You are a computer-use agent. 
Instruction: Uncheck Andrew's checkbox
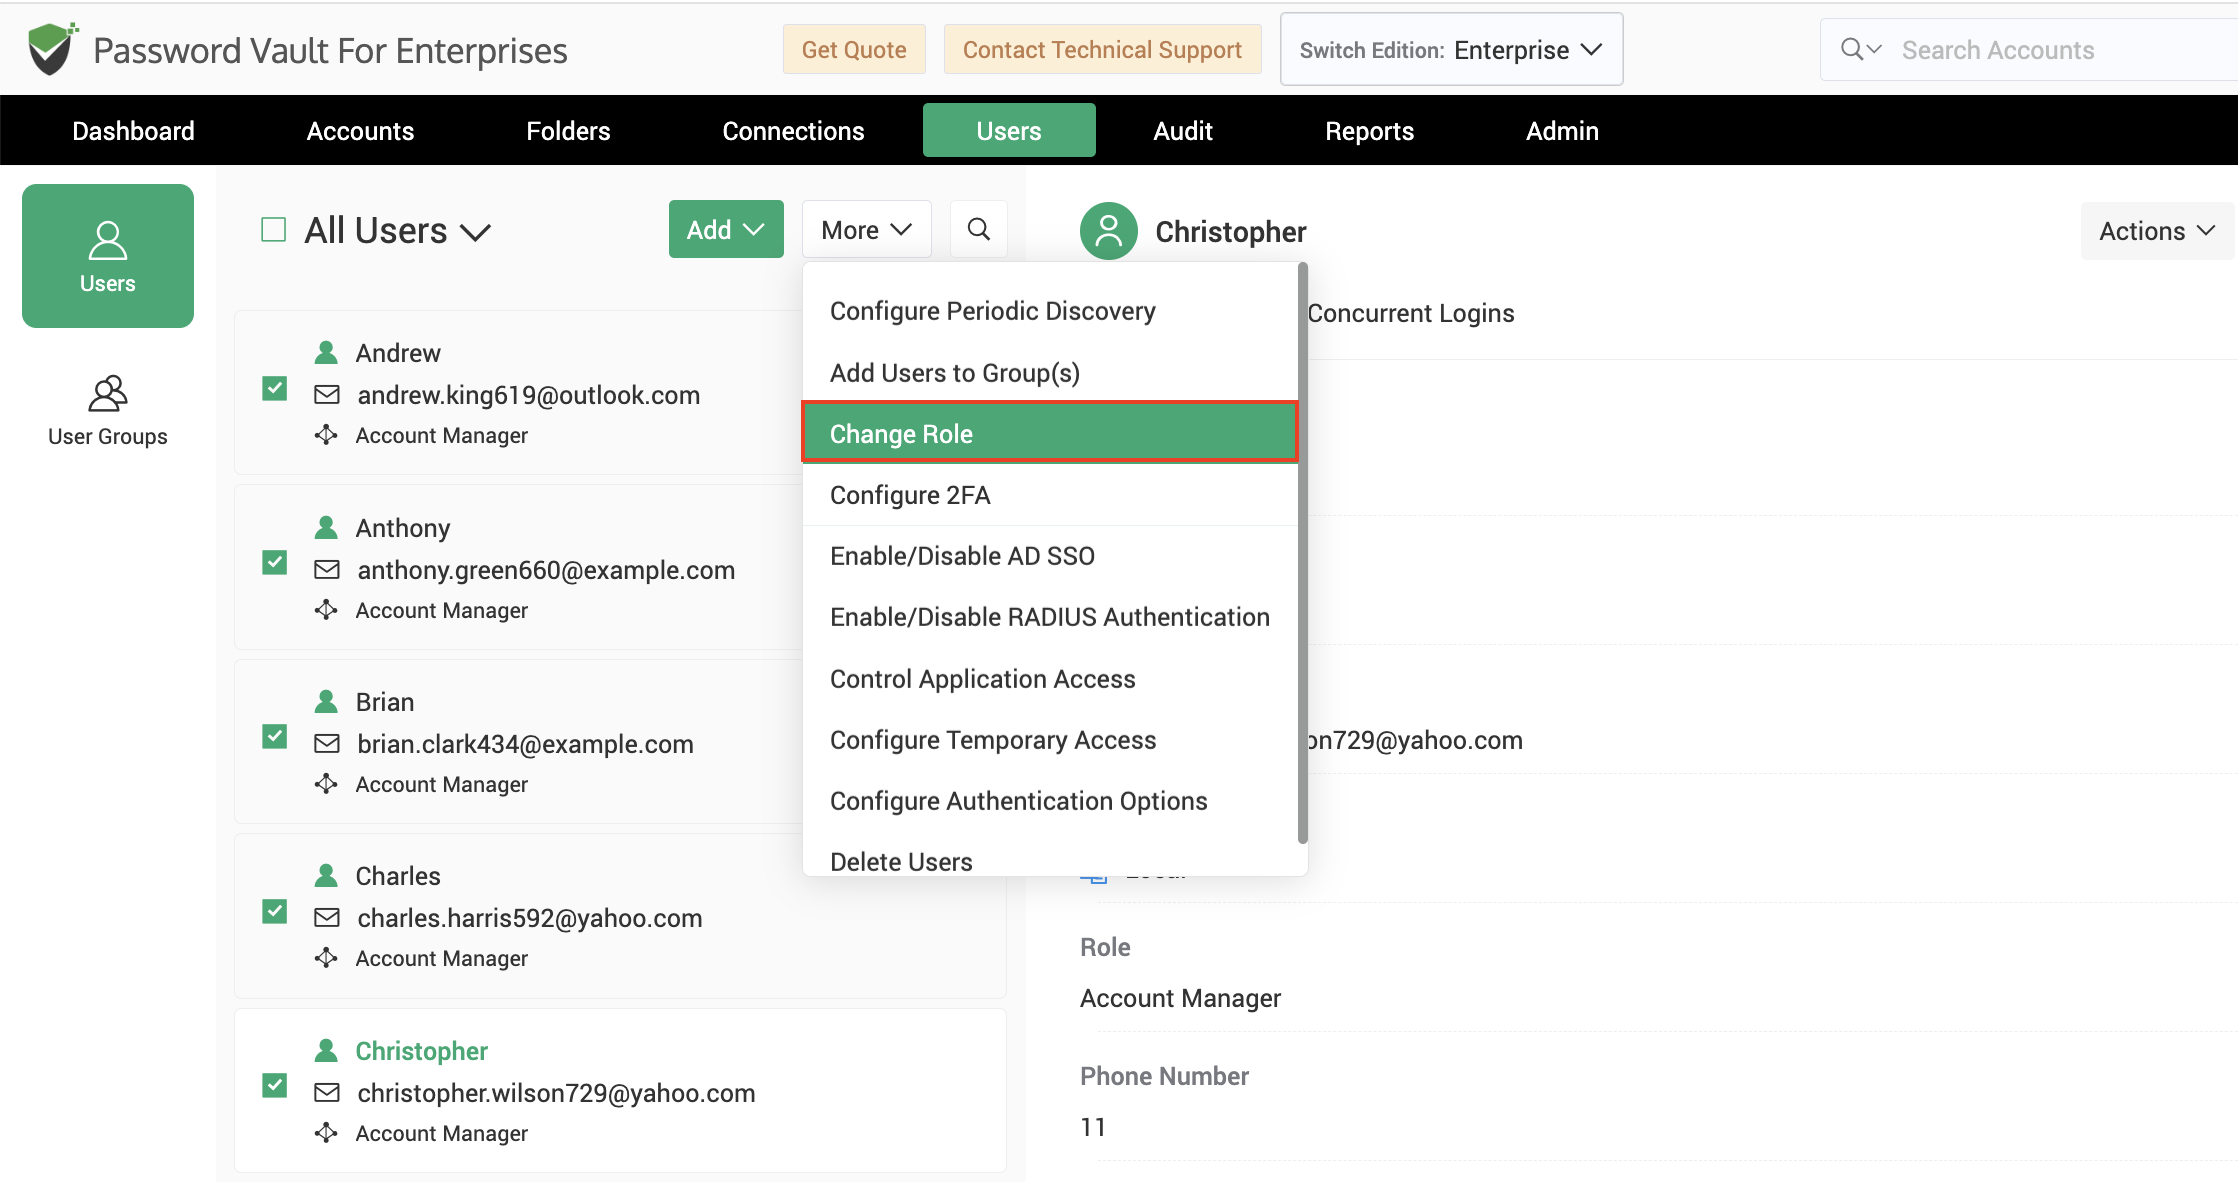coord(274,388)
